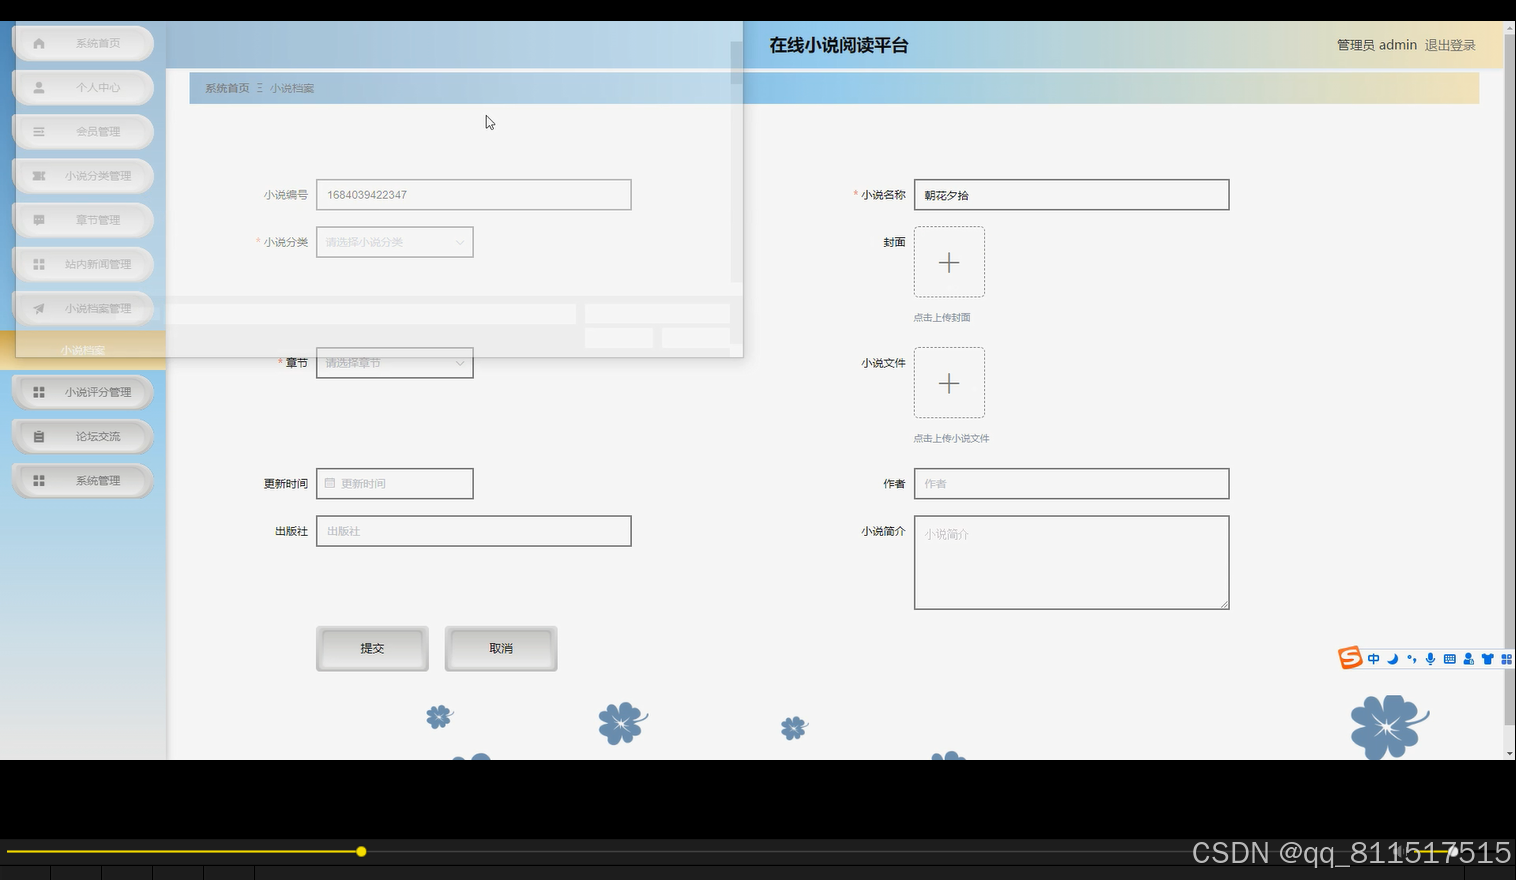This screenshot has width=1516, height=880.
Task: Click the 小说编号 input field
Action: coord(474,195)
